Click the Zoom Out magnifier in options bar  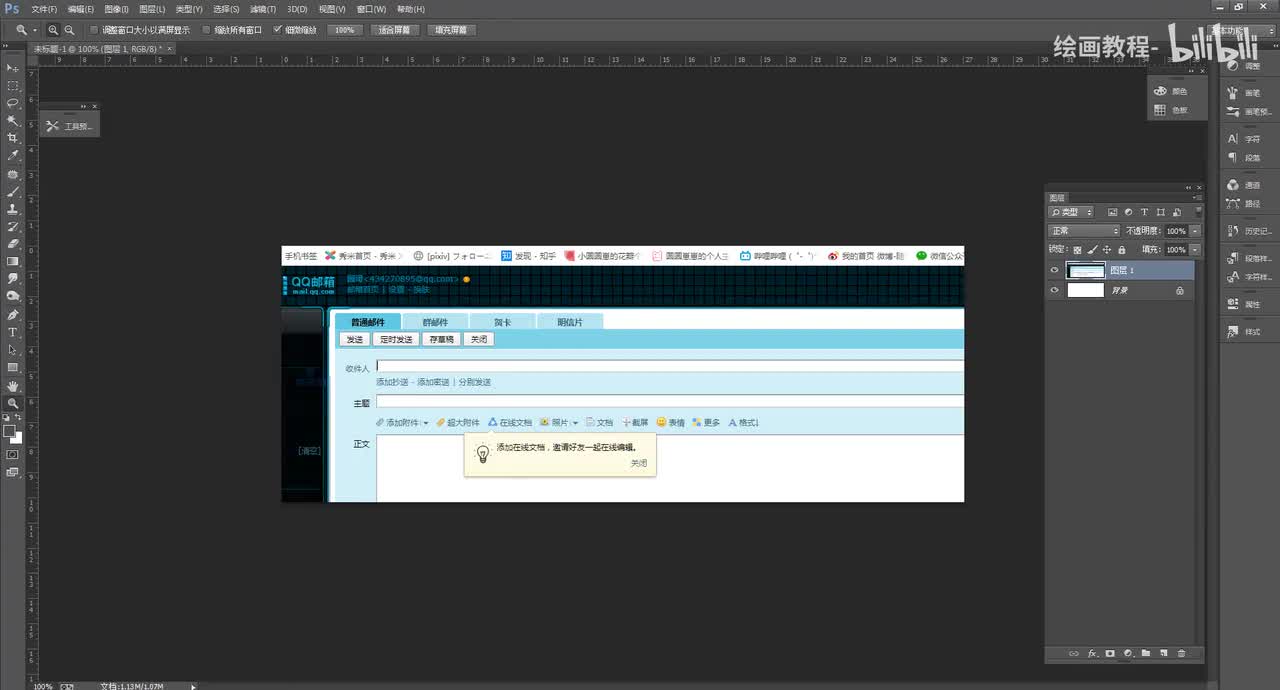(x=69, y=30)
